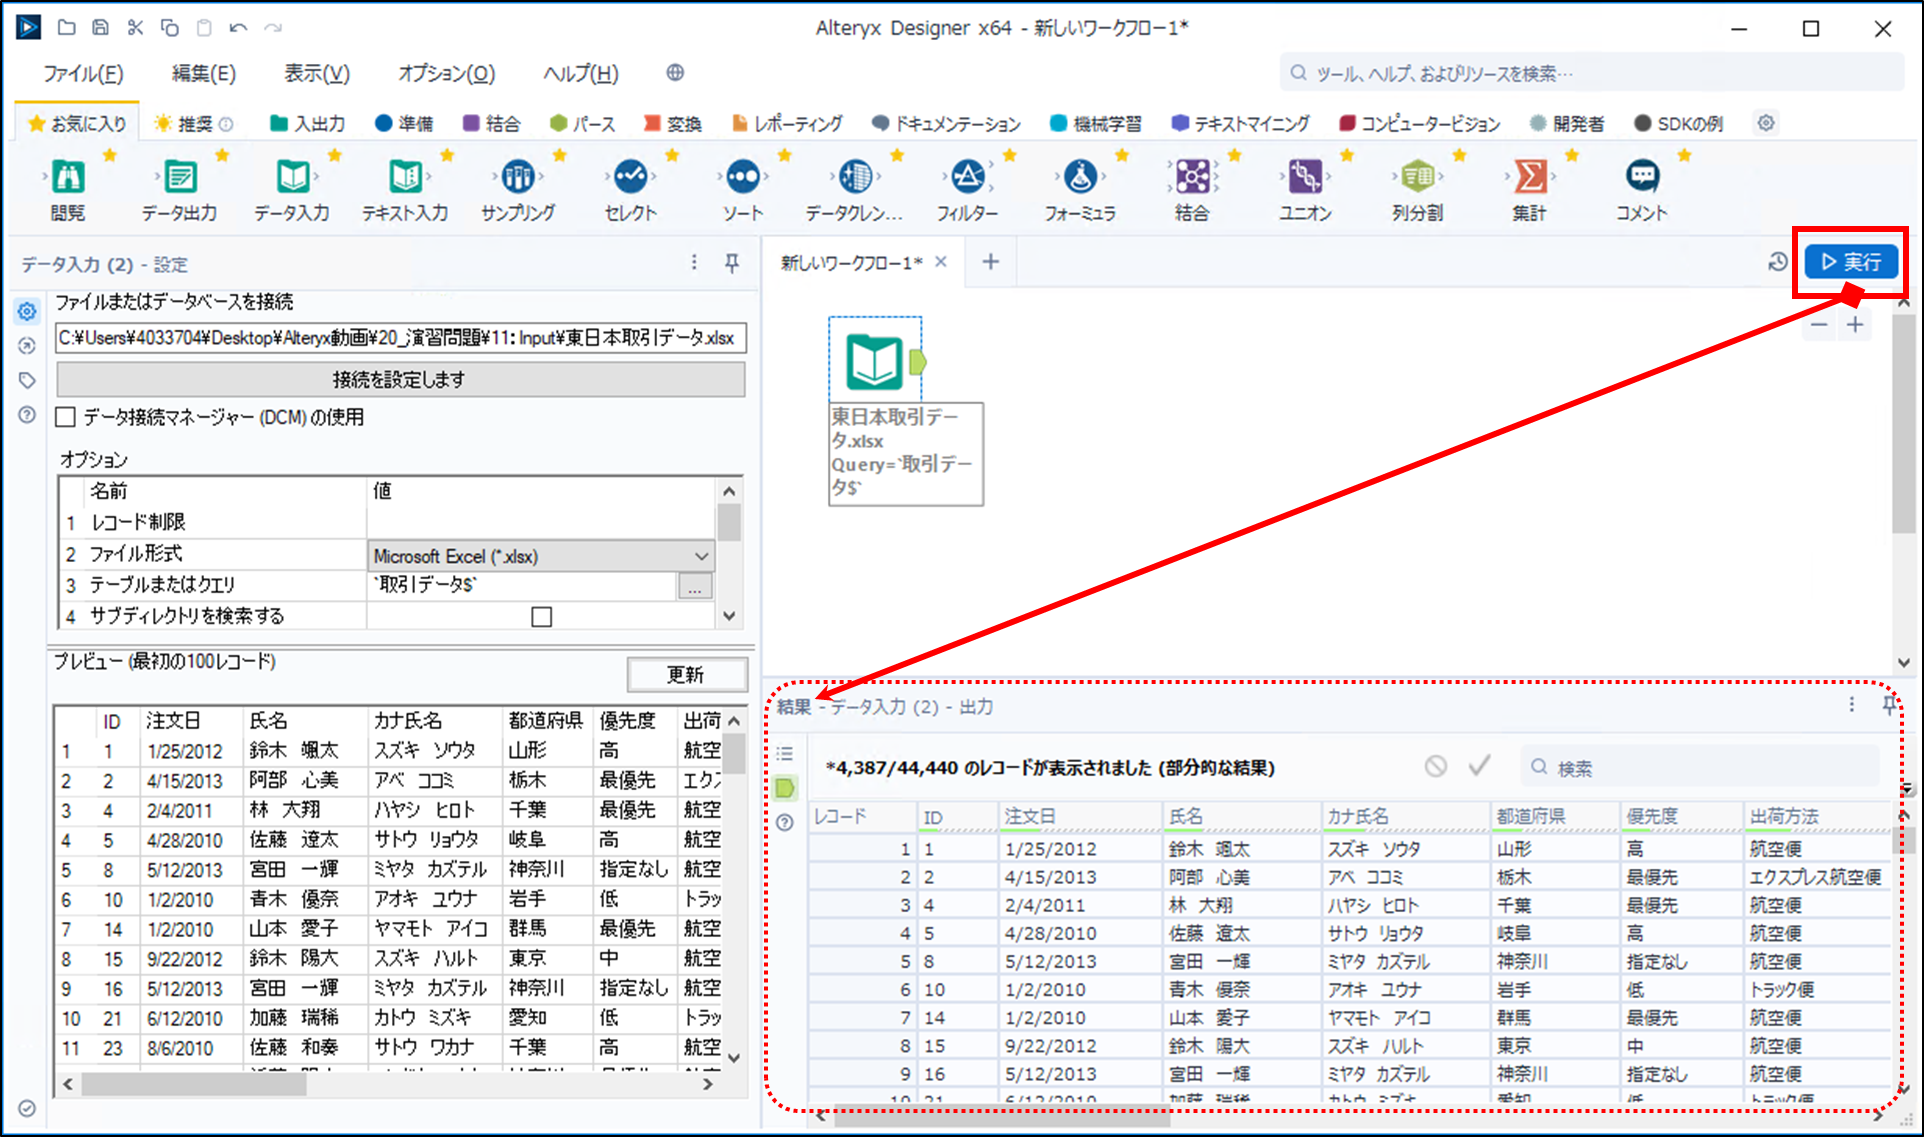Check サブディレクトリを検索する option box

point(541,617)
